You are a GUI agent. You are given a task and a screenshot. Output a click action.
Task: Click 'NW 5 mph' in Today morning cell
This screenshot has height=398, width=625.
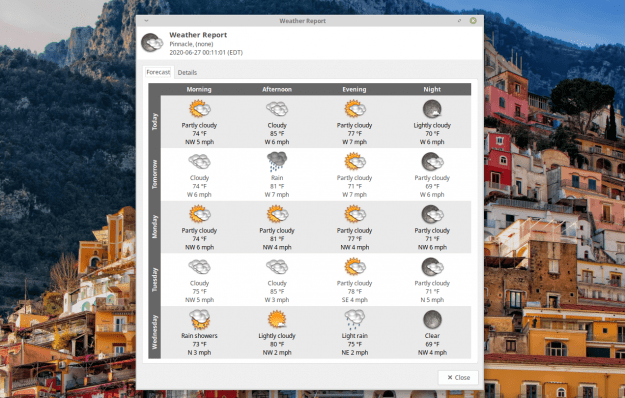coord(199,142)
